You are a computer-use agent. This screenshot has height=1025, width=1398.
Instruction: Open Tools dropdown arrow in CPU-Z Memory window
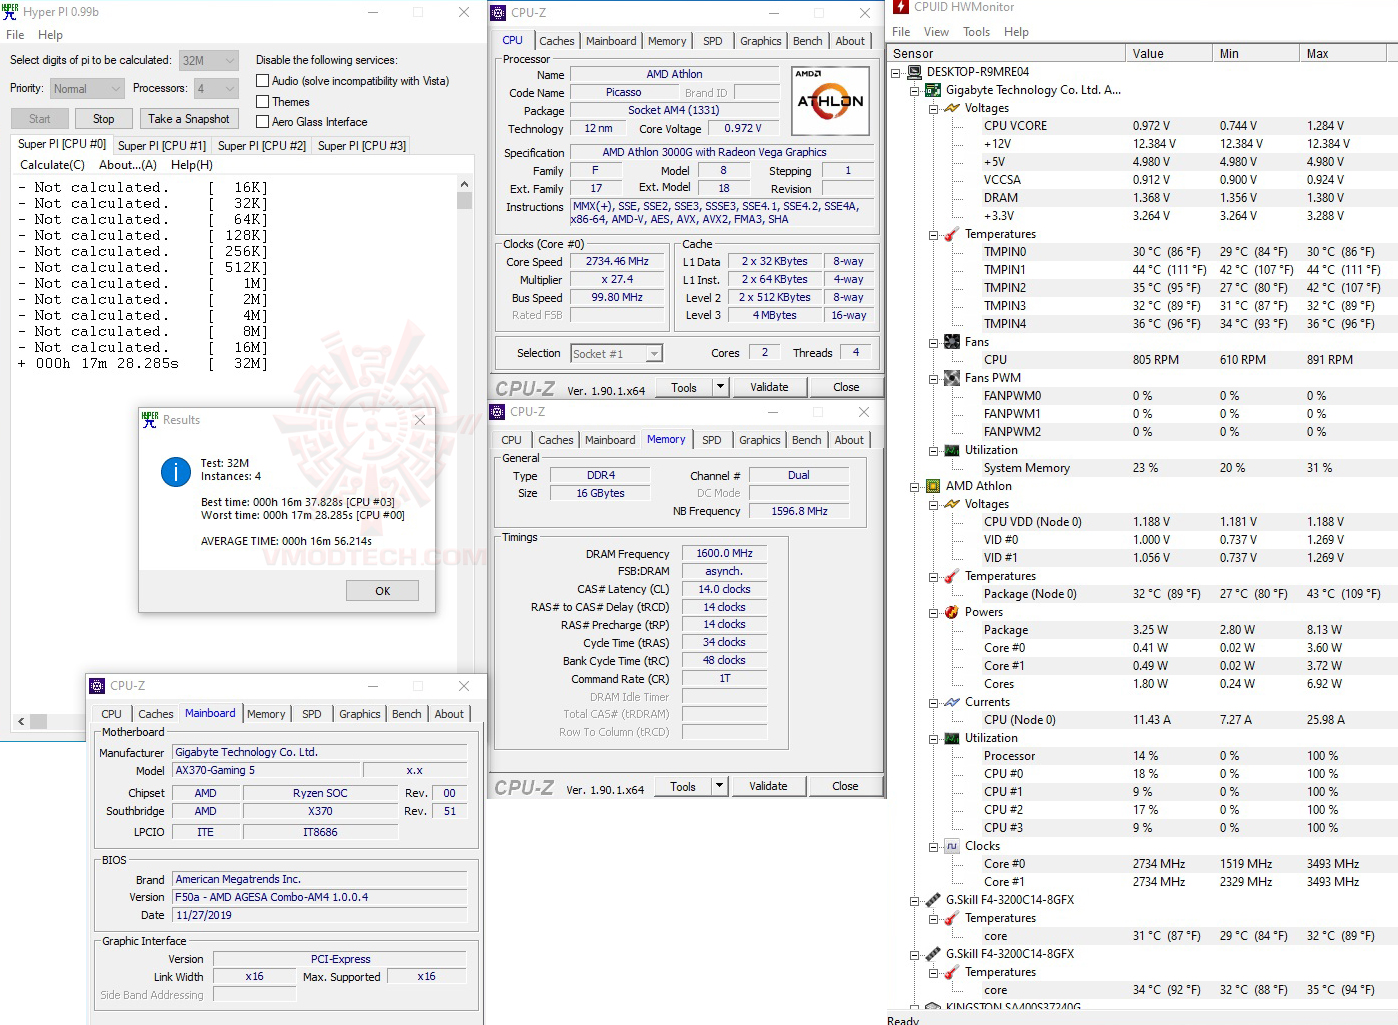click(719, 786)
